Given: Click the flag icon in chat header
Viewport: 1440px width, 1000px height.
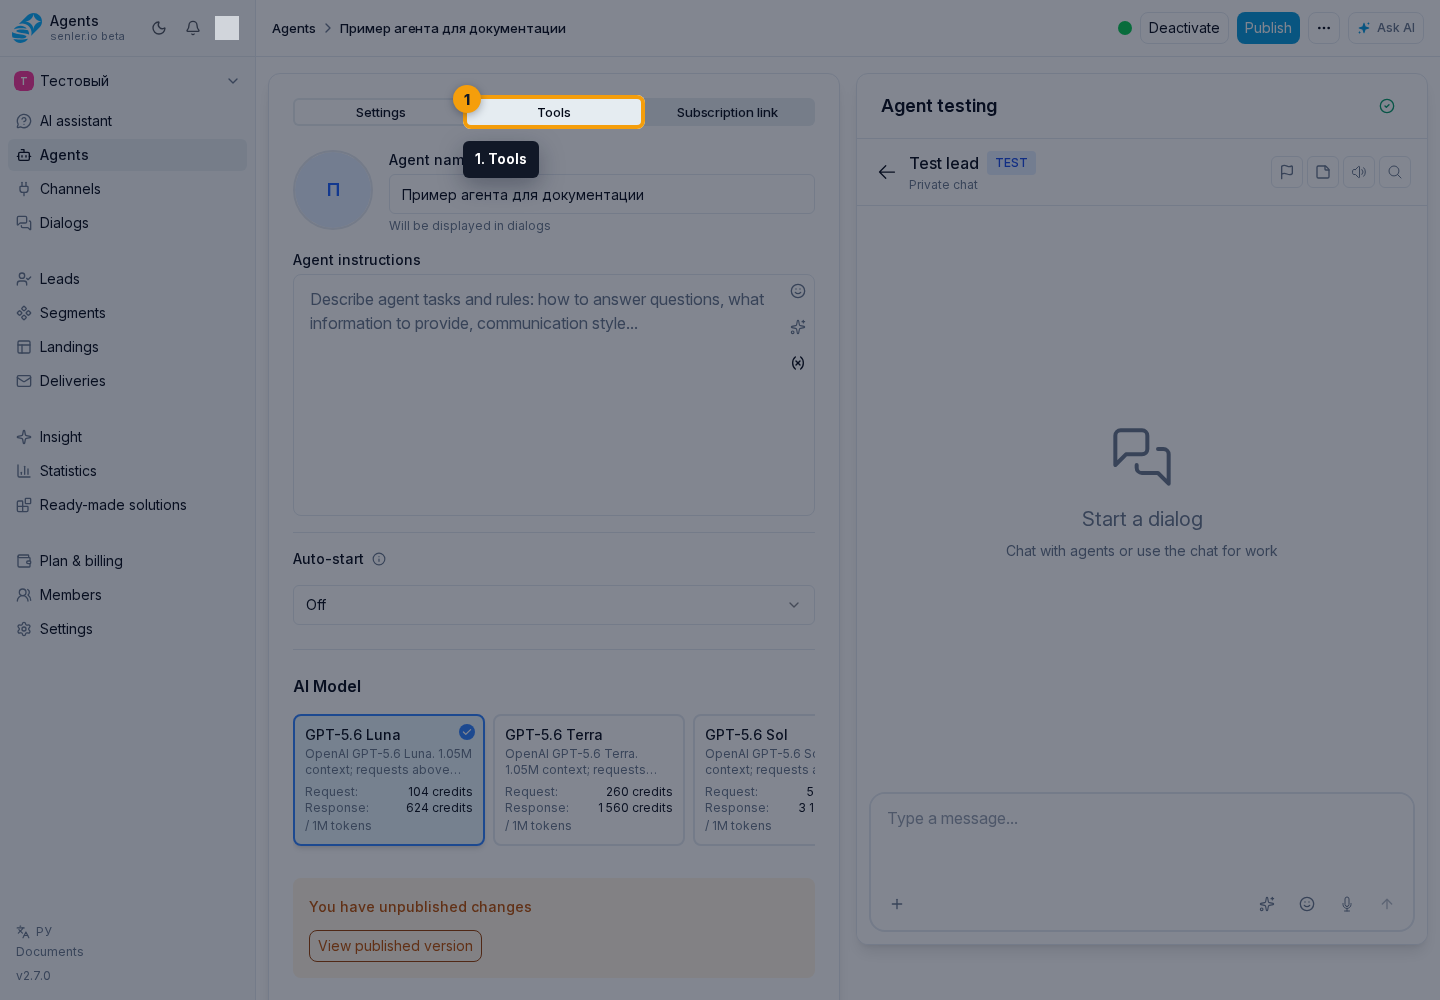Looking at the screenshot, I should (1287, 172).
